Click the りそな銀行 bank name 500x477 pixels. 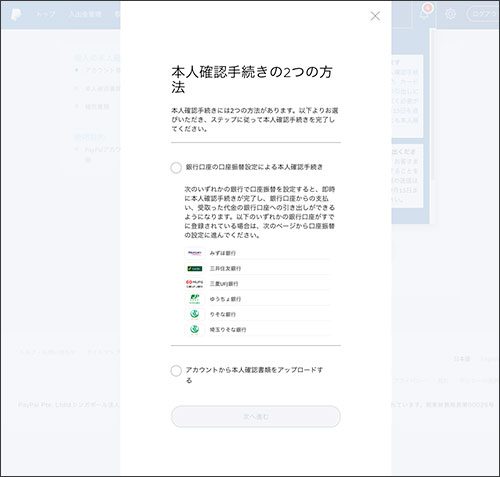[223, 314]
